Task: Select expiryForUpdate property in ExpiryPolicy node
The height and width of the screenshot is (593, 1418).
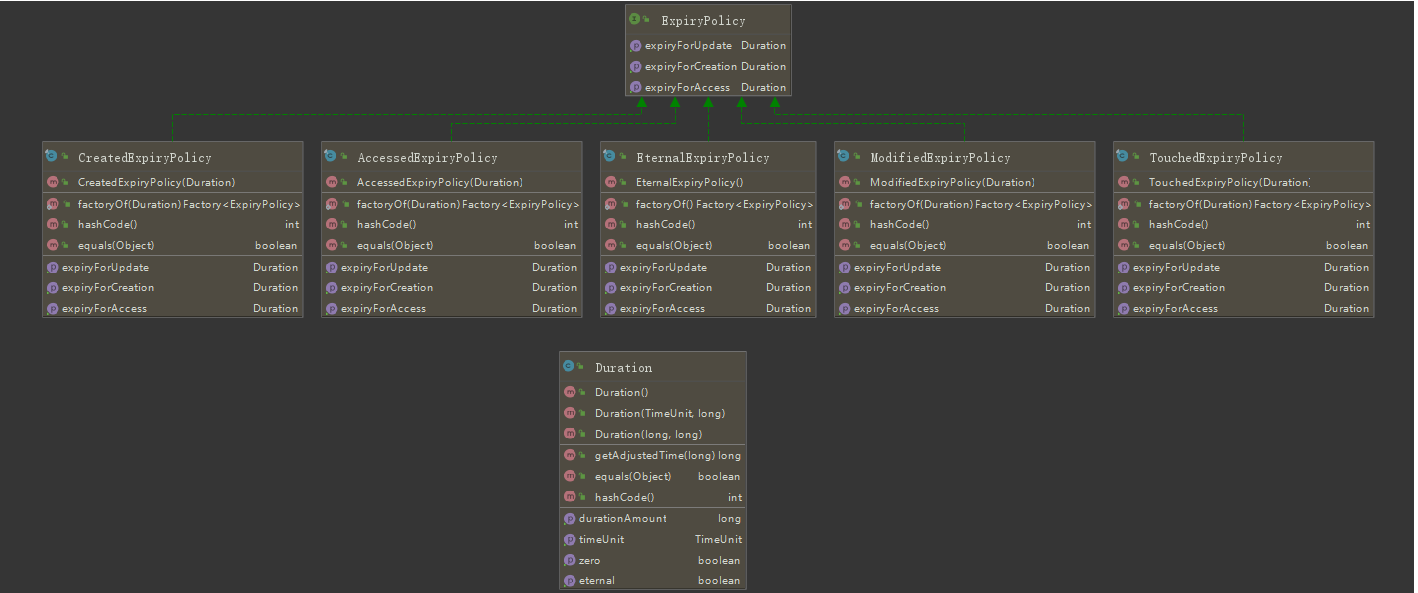Action: [x=708, y=46]
